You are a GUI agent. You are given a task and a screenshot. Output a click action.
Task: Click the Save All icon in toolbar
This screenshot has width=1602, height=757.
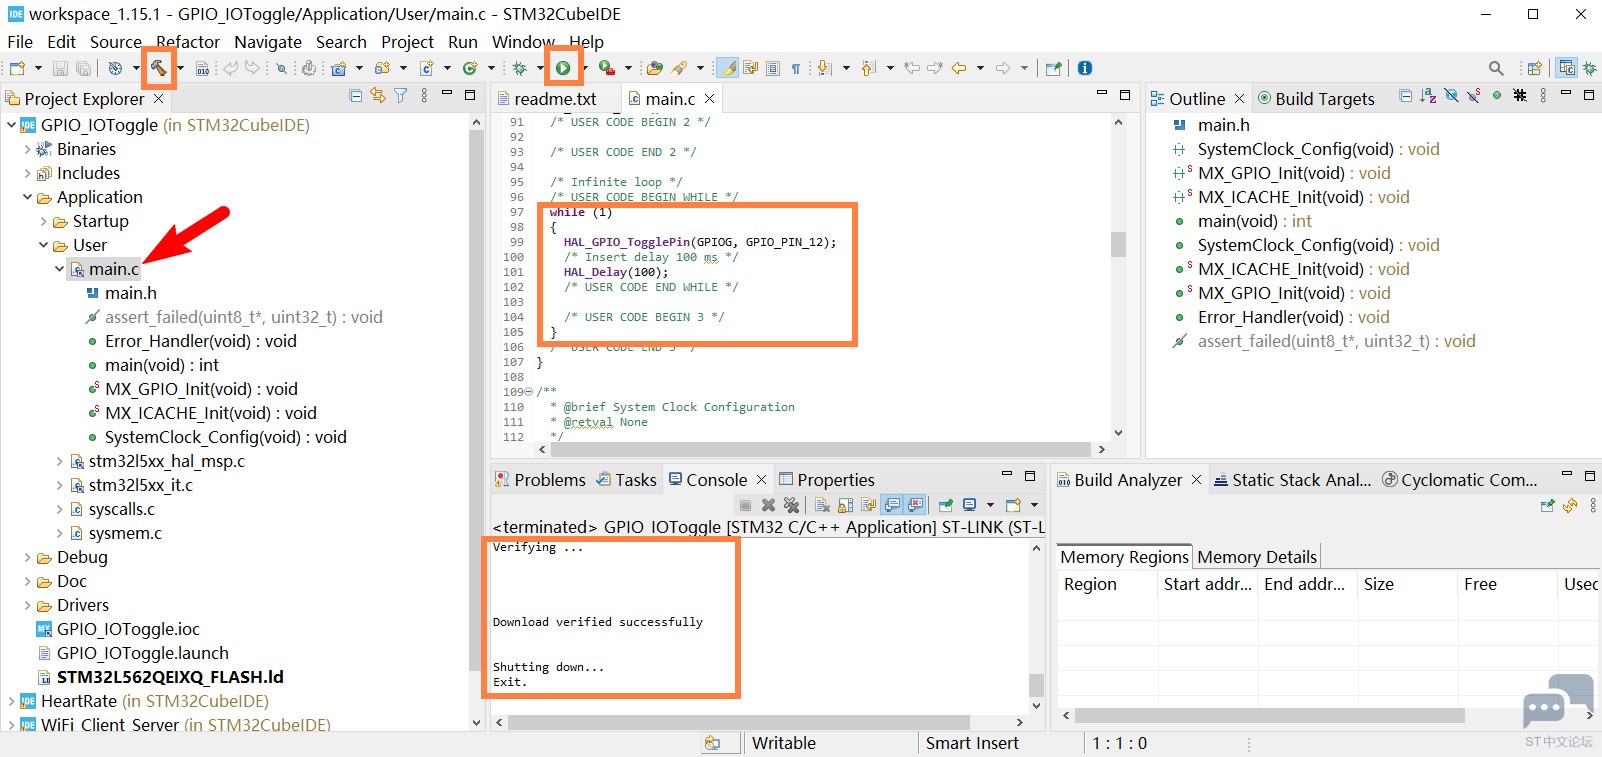point(83,68)
